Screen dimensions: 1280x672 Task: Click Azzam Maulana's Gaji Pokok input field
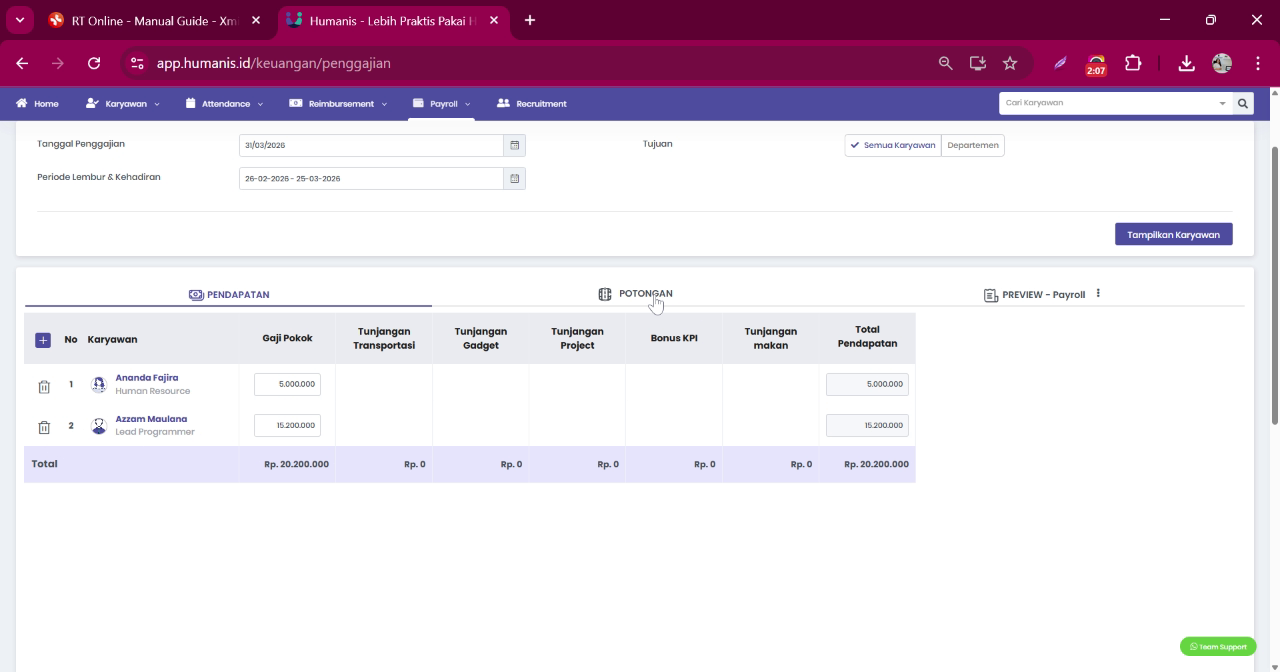coord(287,425)
